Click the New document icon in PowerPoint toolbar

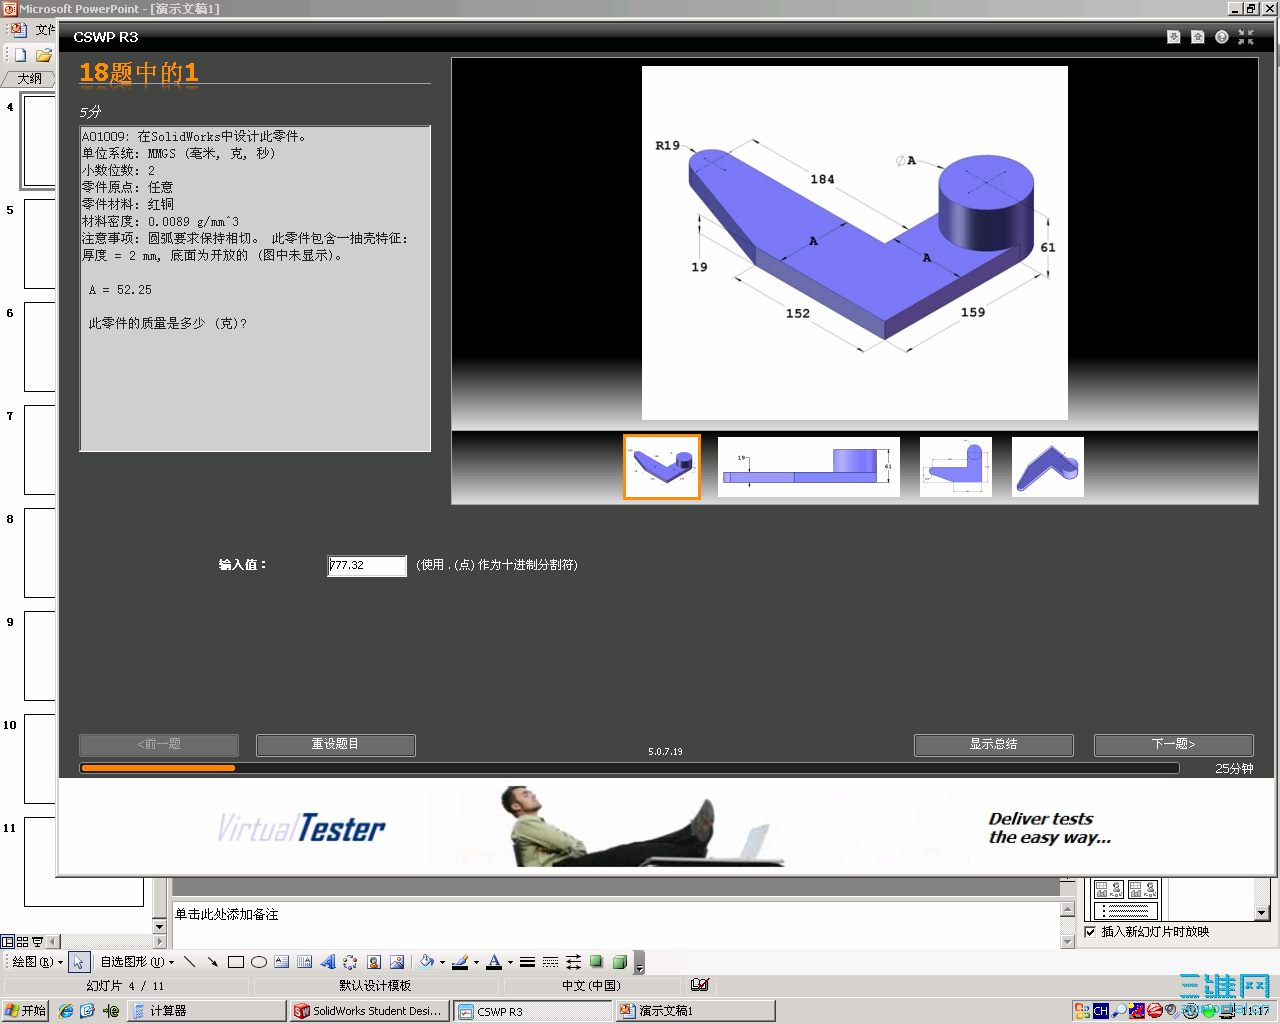tap(20, 55)
